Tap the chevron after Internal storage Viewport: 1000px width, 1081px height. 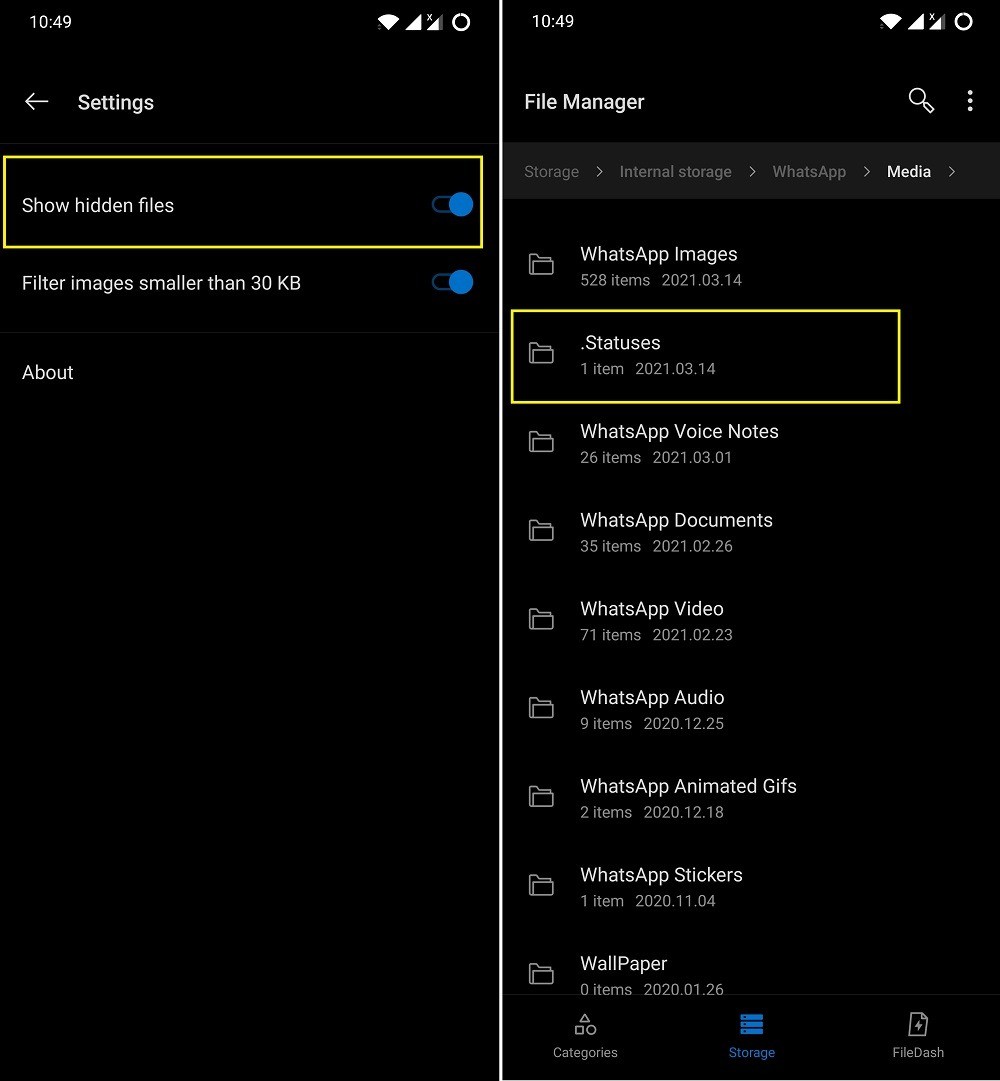point(751,171)
